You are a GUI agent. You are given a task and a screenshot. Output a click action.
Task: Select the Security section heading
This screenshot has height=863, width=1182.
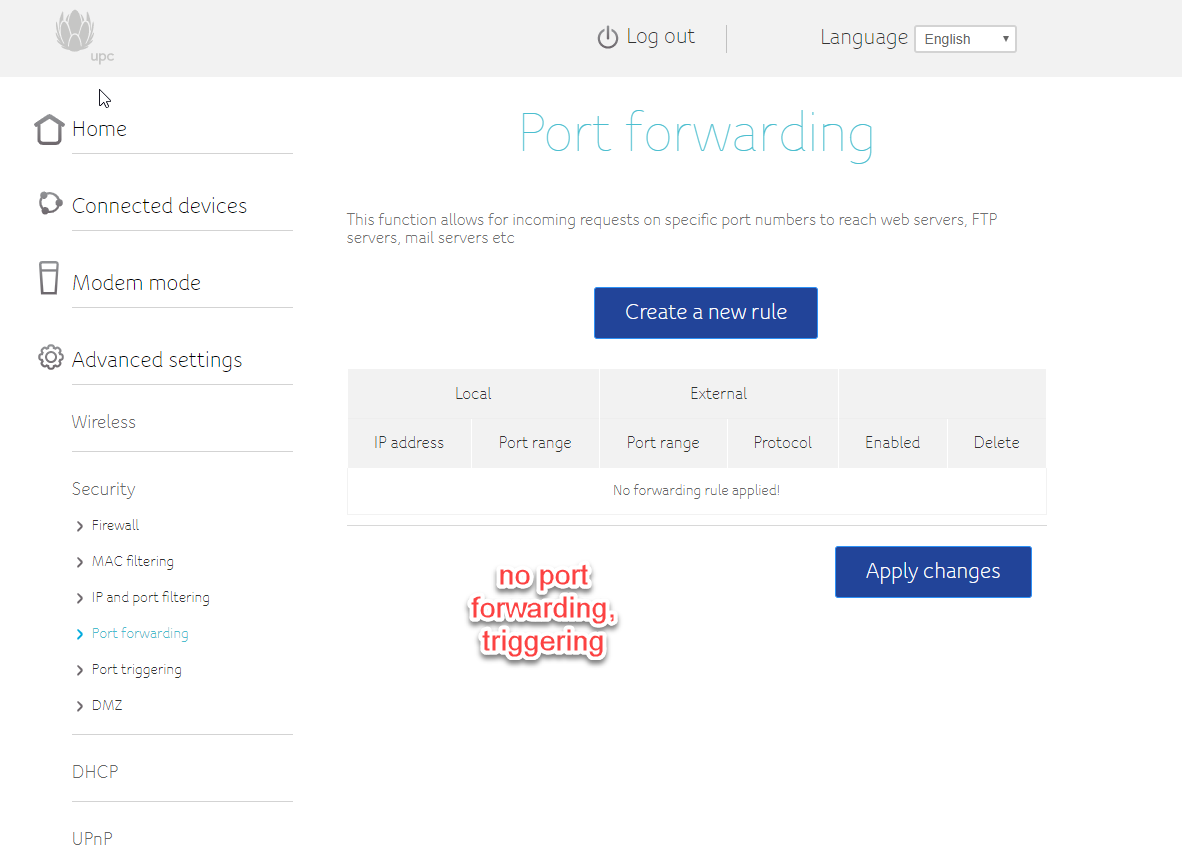point(103,489)
